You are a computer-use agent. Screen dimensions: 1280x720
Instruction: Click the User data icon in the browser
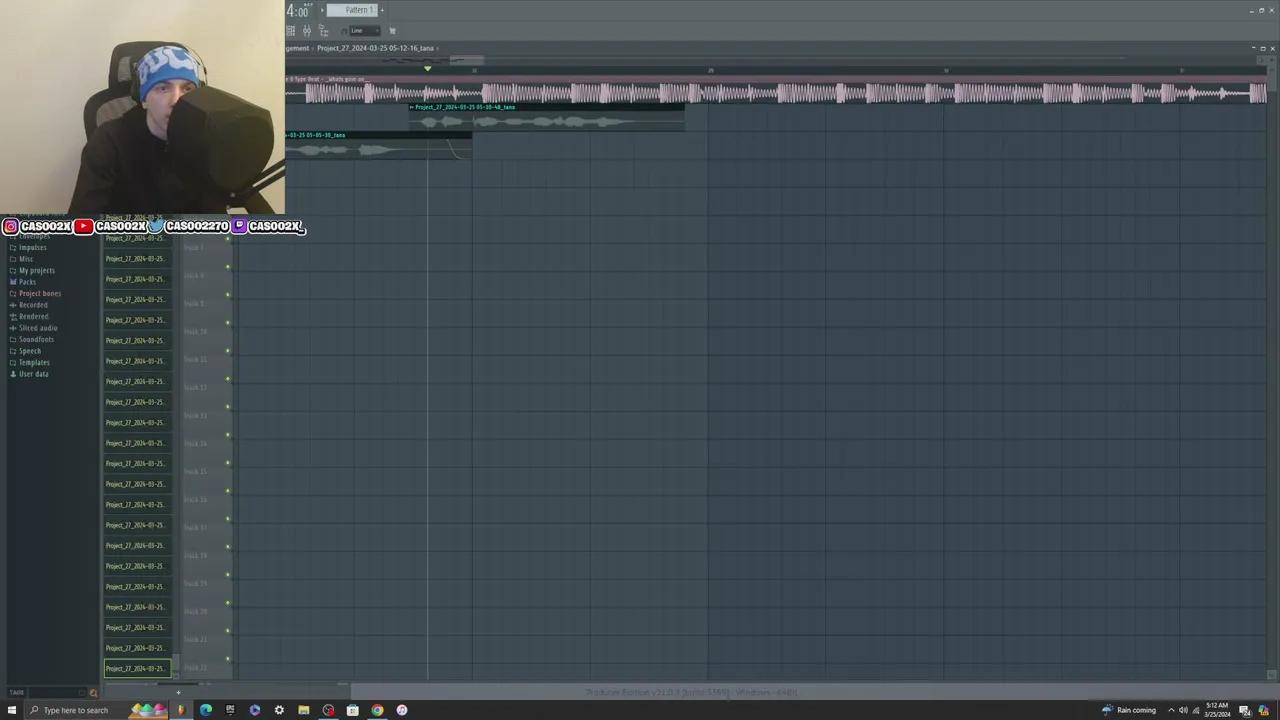pos(13,374)
